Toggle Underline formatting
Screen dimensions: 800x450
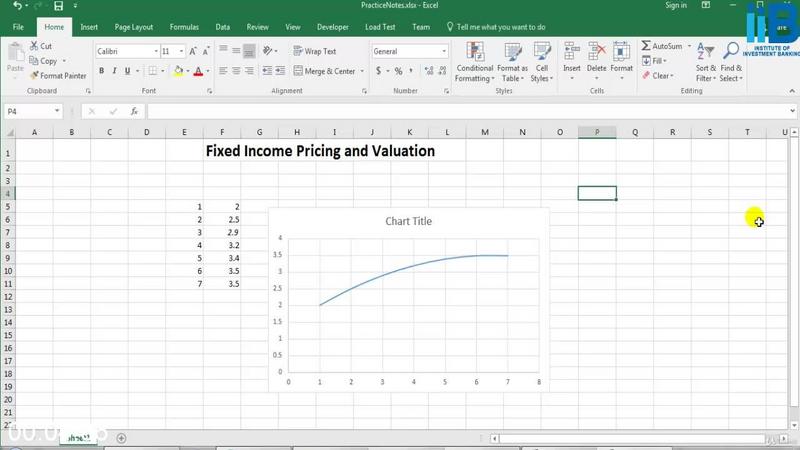point(128,71)
